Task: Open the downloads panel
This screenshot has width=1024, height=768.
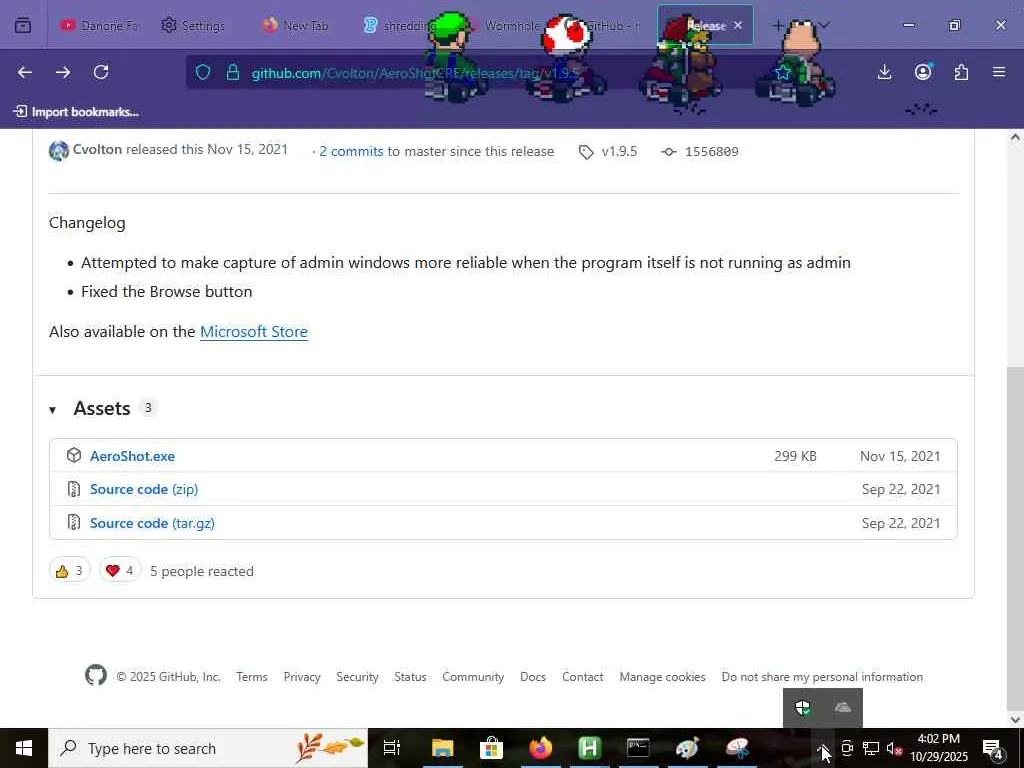Action: 884,72
